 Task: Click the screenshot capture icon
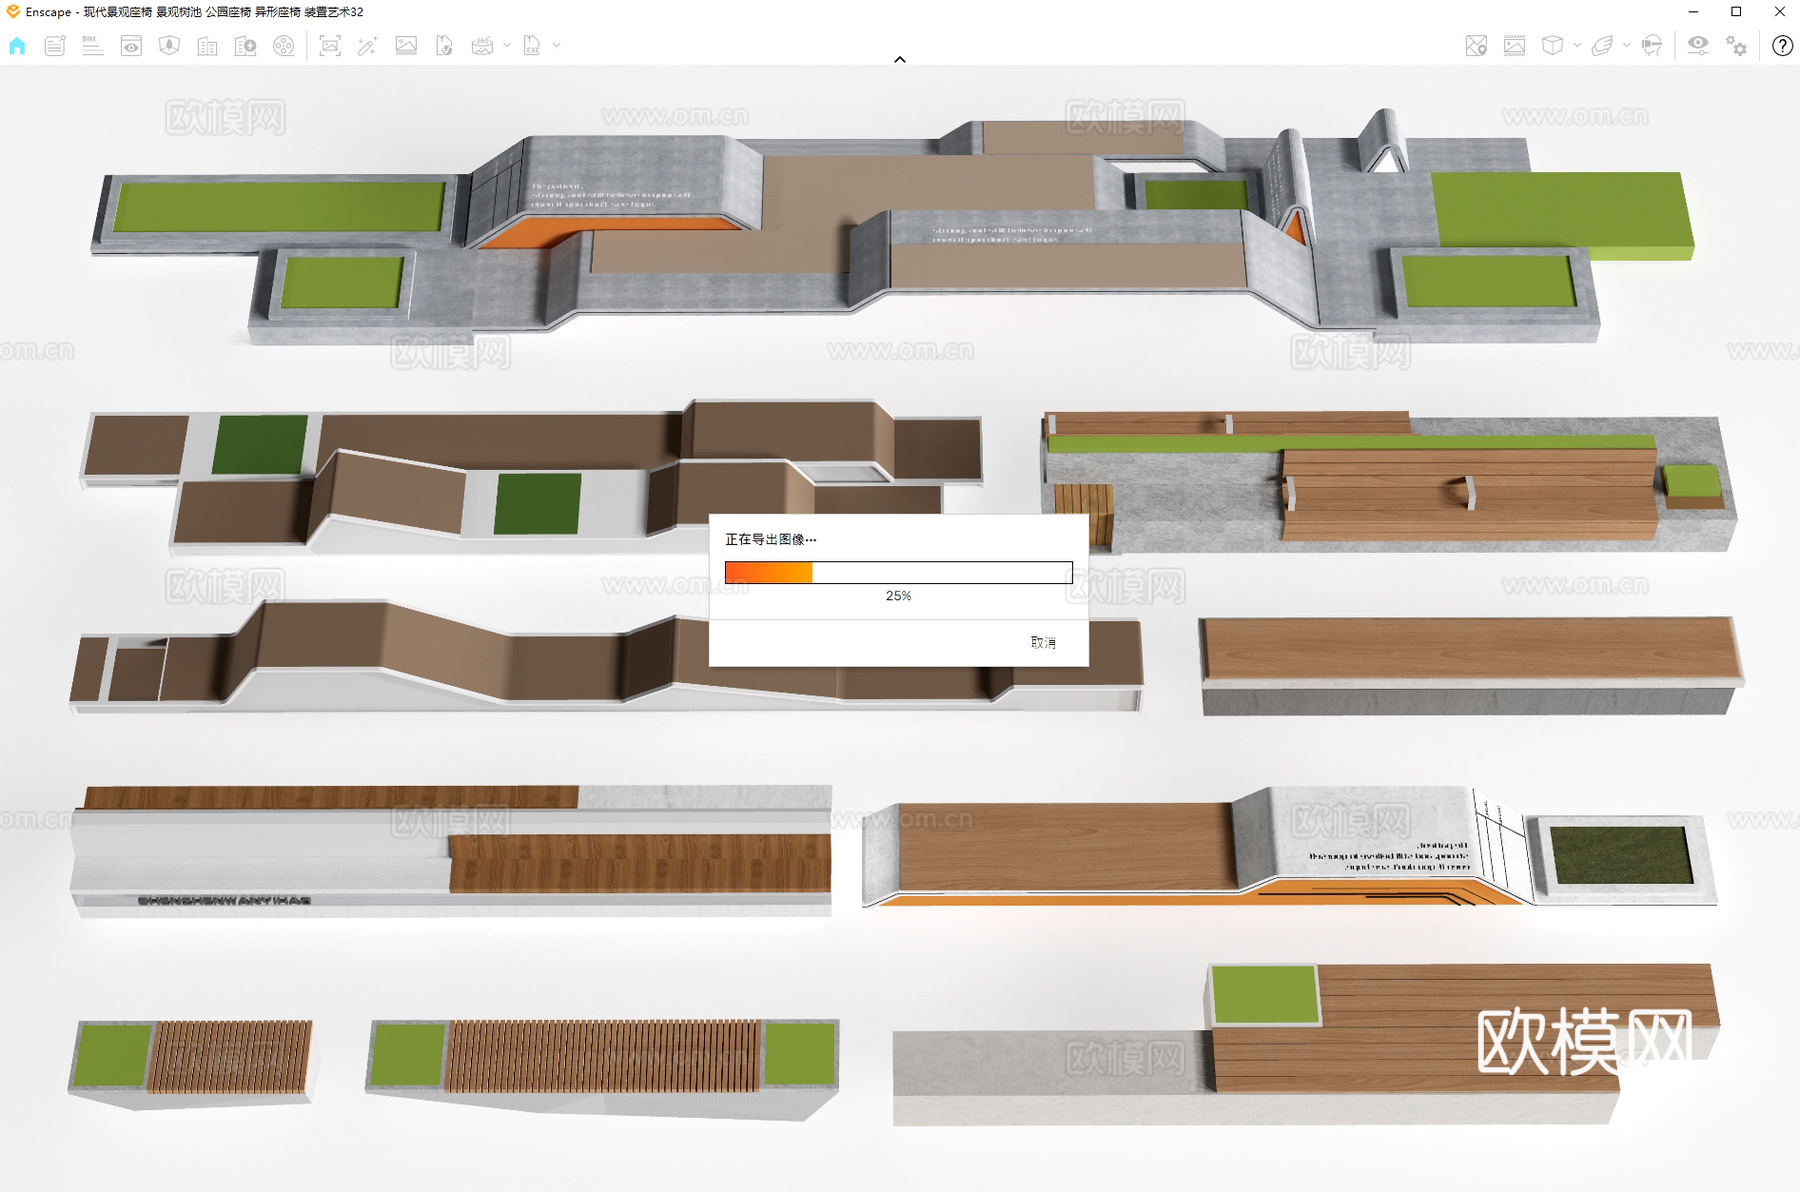[x=330, y=46]
